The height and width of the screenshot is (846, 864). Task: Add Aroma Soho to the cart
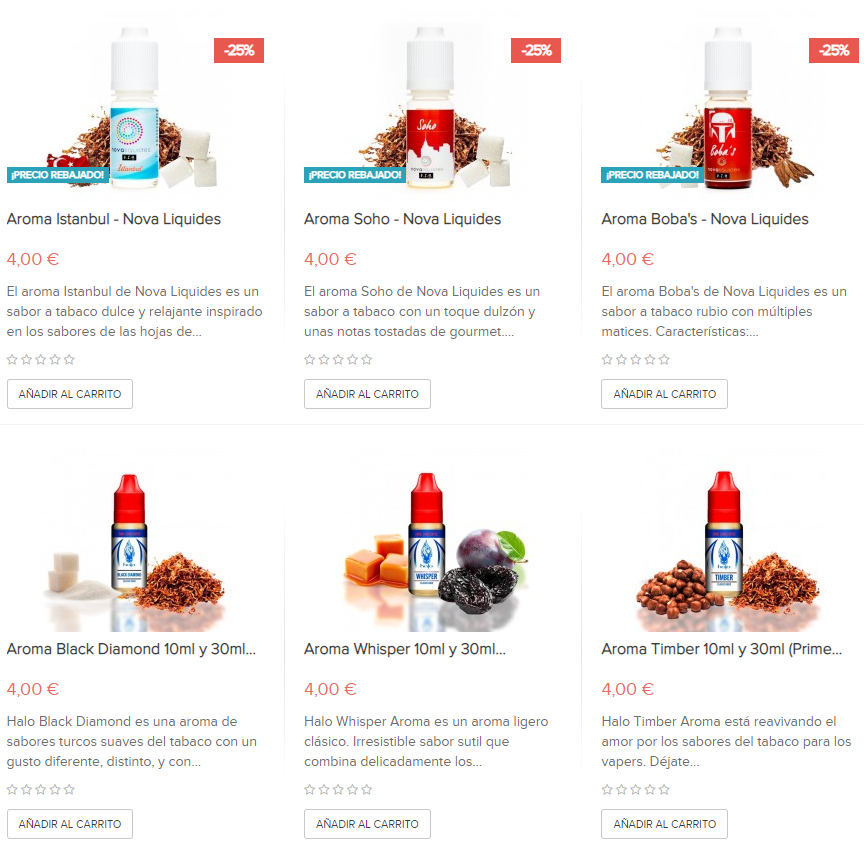[367, 394]
